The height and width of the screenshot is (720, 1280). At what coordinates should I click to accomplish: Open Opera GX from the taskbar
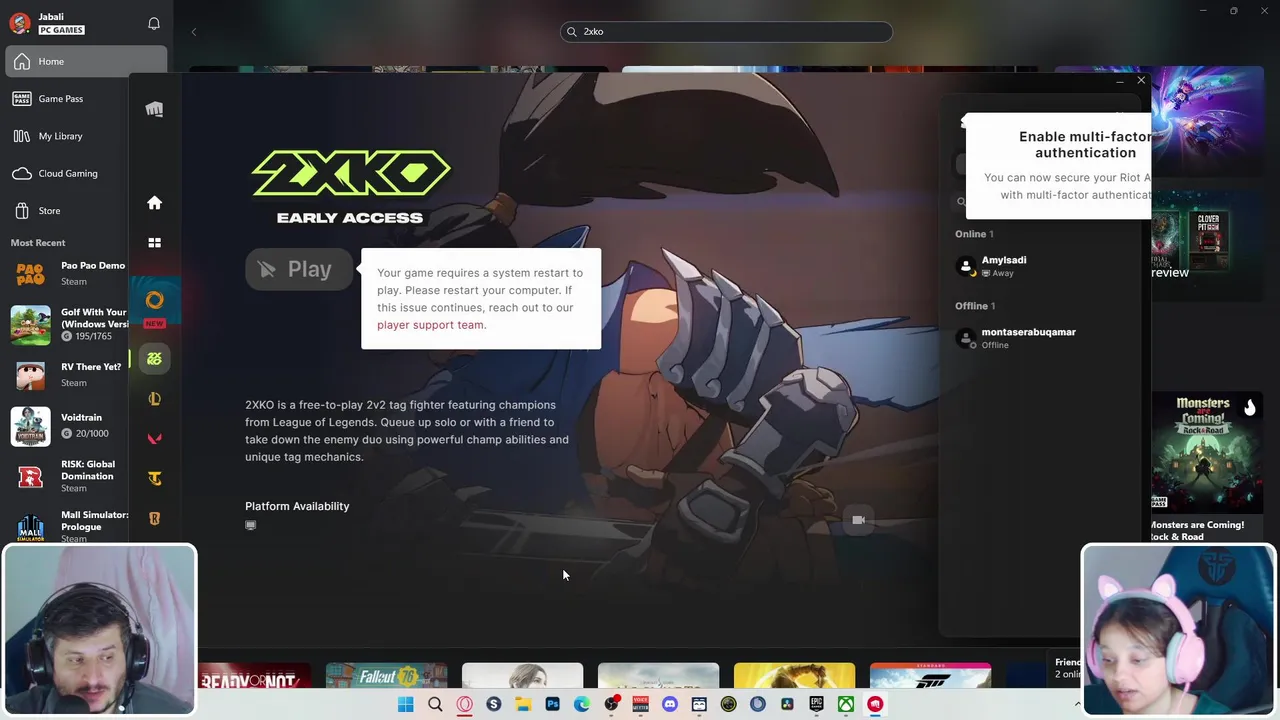pos(464,704)
